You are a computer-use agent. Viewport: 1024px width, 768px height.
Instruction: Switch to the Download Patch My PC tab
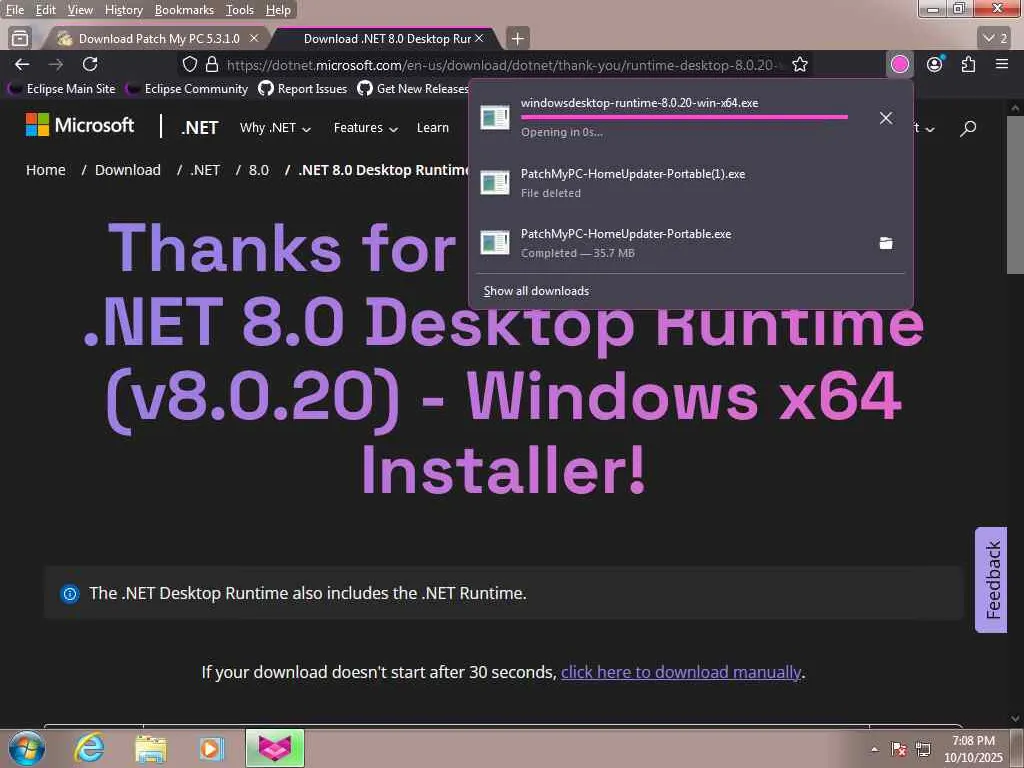[x=157, y=39]
